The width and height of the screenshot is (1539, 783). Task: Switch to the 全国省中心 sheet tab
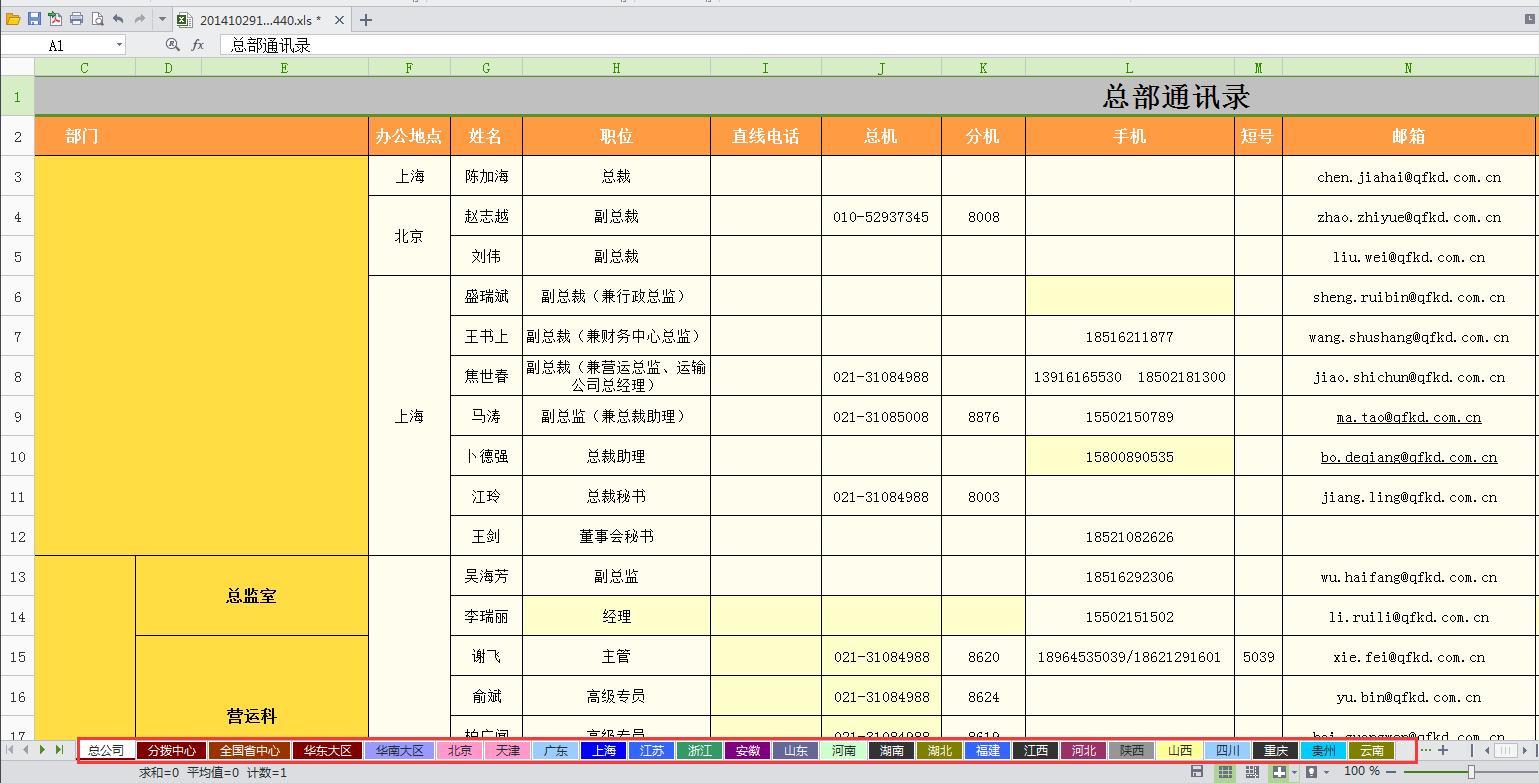[x=250, y=750]
